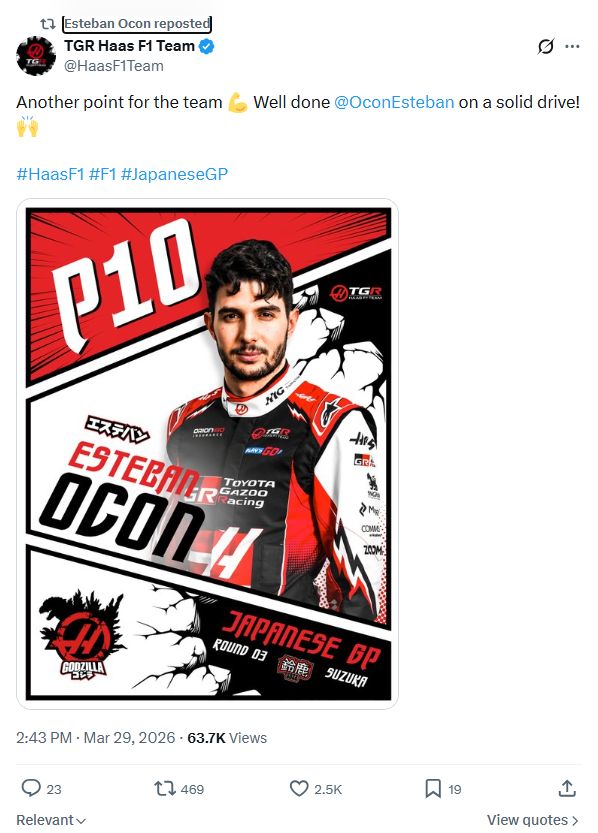This screenshot has height=833, width=598.
Task: Like the post with heart icon
Action: pyautogui.click(x=299, y=788)
